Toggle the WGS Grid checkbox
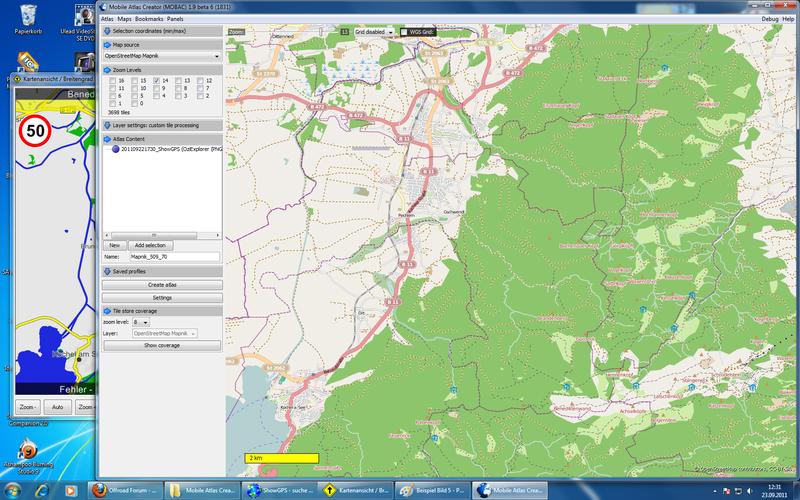The width and height of the screenshot is (800, 500). click(x=404, y=32)
